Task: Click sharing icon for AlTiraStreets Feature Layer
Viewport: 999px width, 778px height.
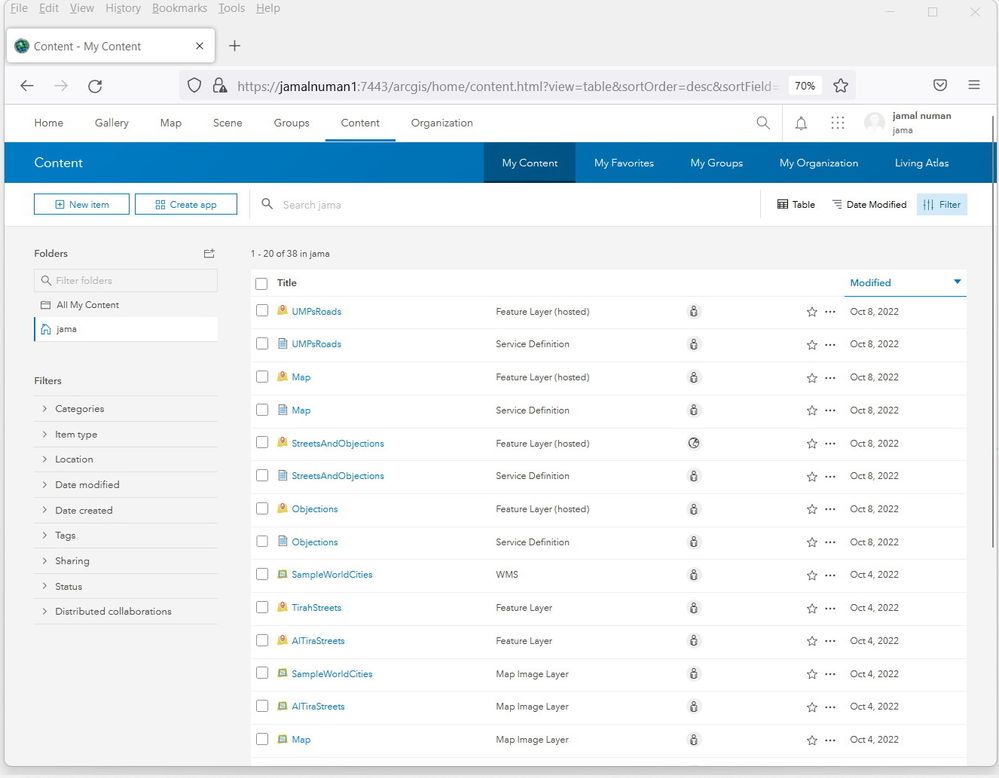Action: click(694, 640)
